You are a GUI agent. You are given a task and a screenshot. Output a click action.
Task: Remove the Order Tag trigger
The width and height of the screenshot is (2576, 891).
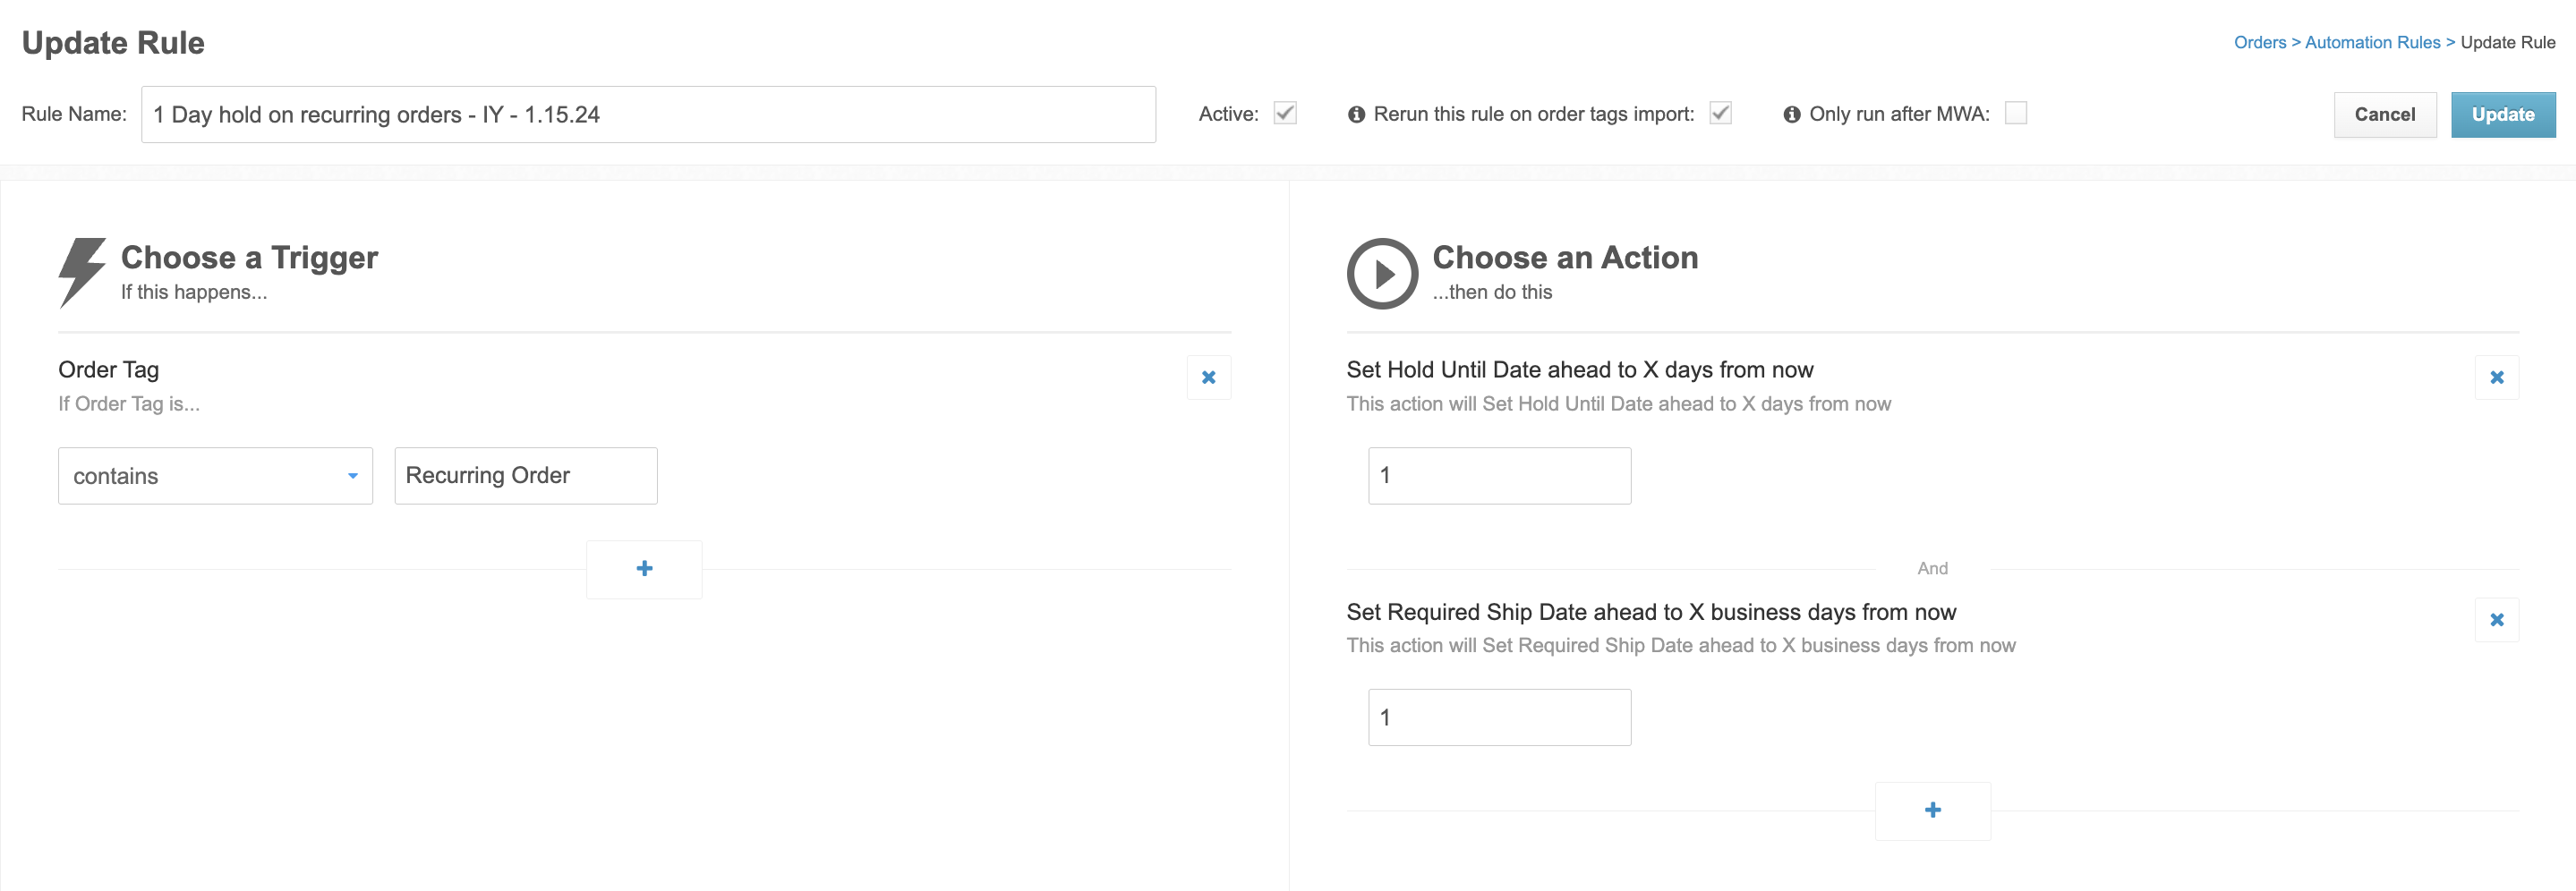(1208, 377)
